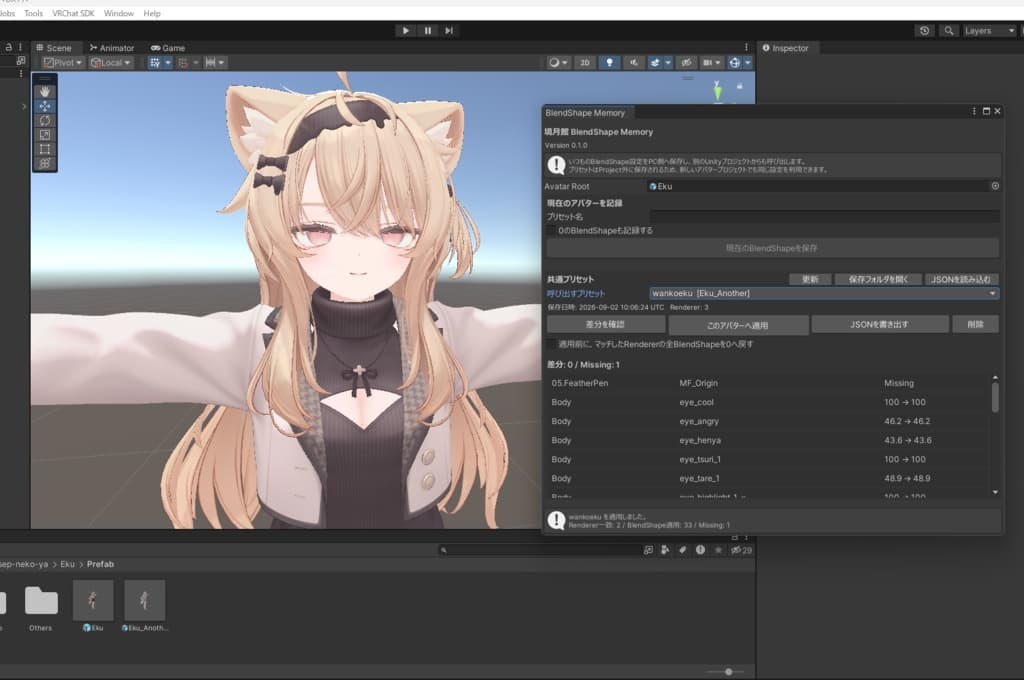Click the Step frame button
This screenshot has width=1024, height=680.
click(x=449, y=31)
